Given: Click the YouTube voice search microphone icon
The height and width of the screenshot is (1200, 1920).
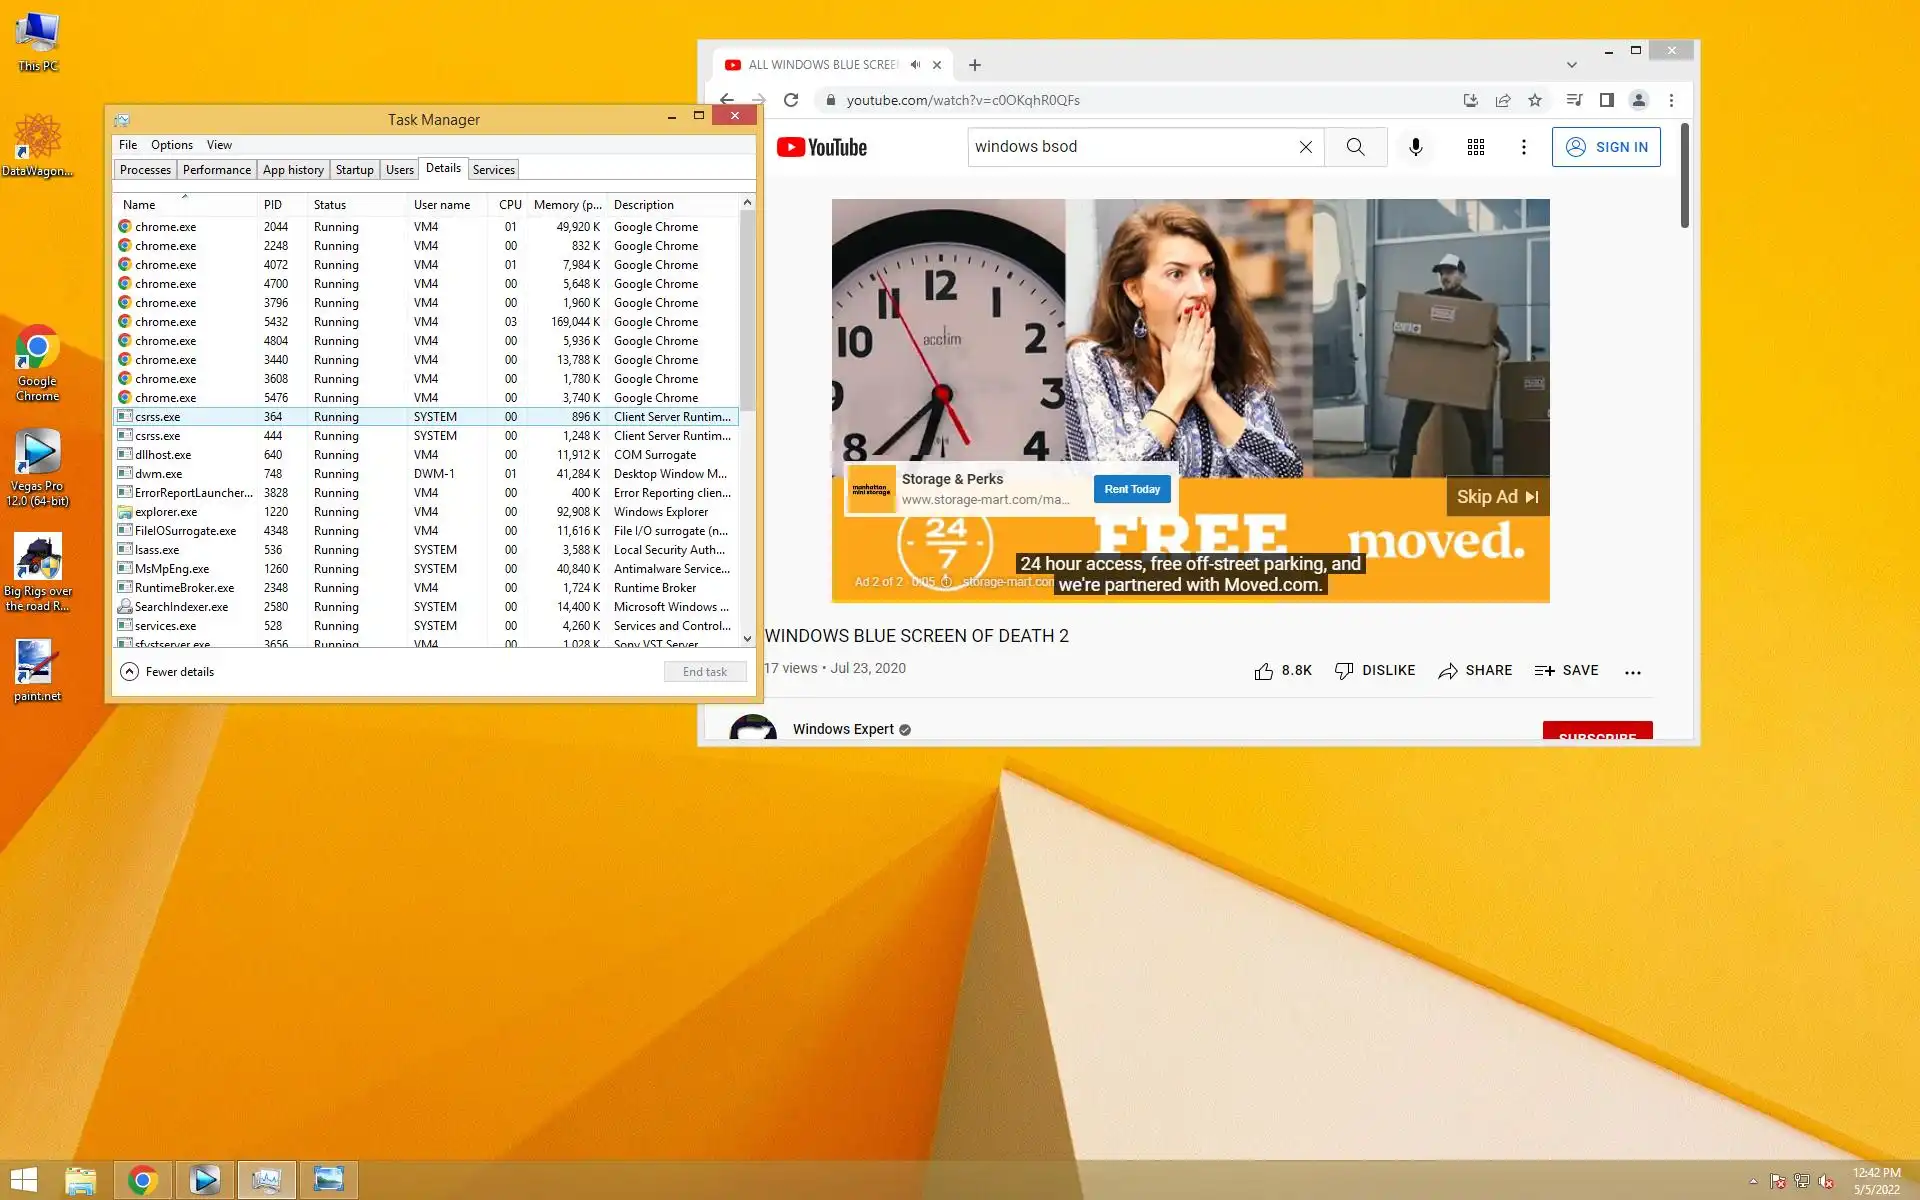Looking at the screenshot, I should click(1415, 147).
